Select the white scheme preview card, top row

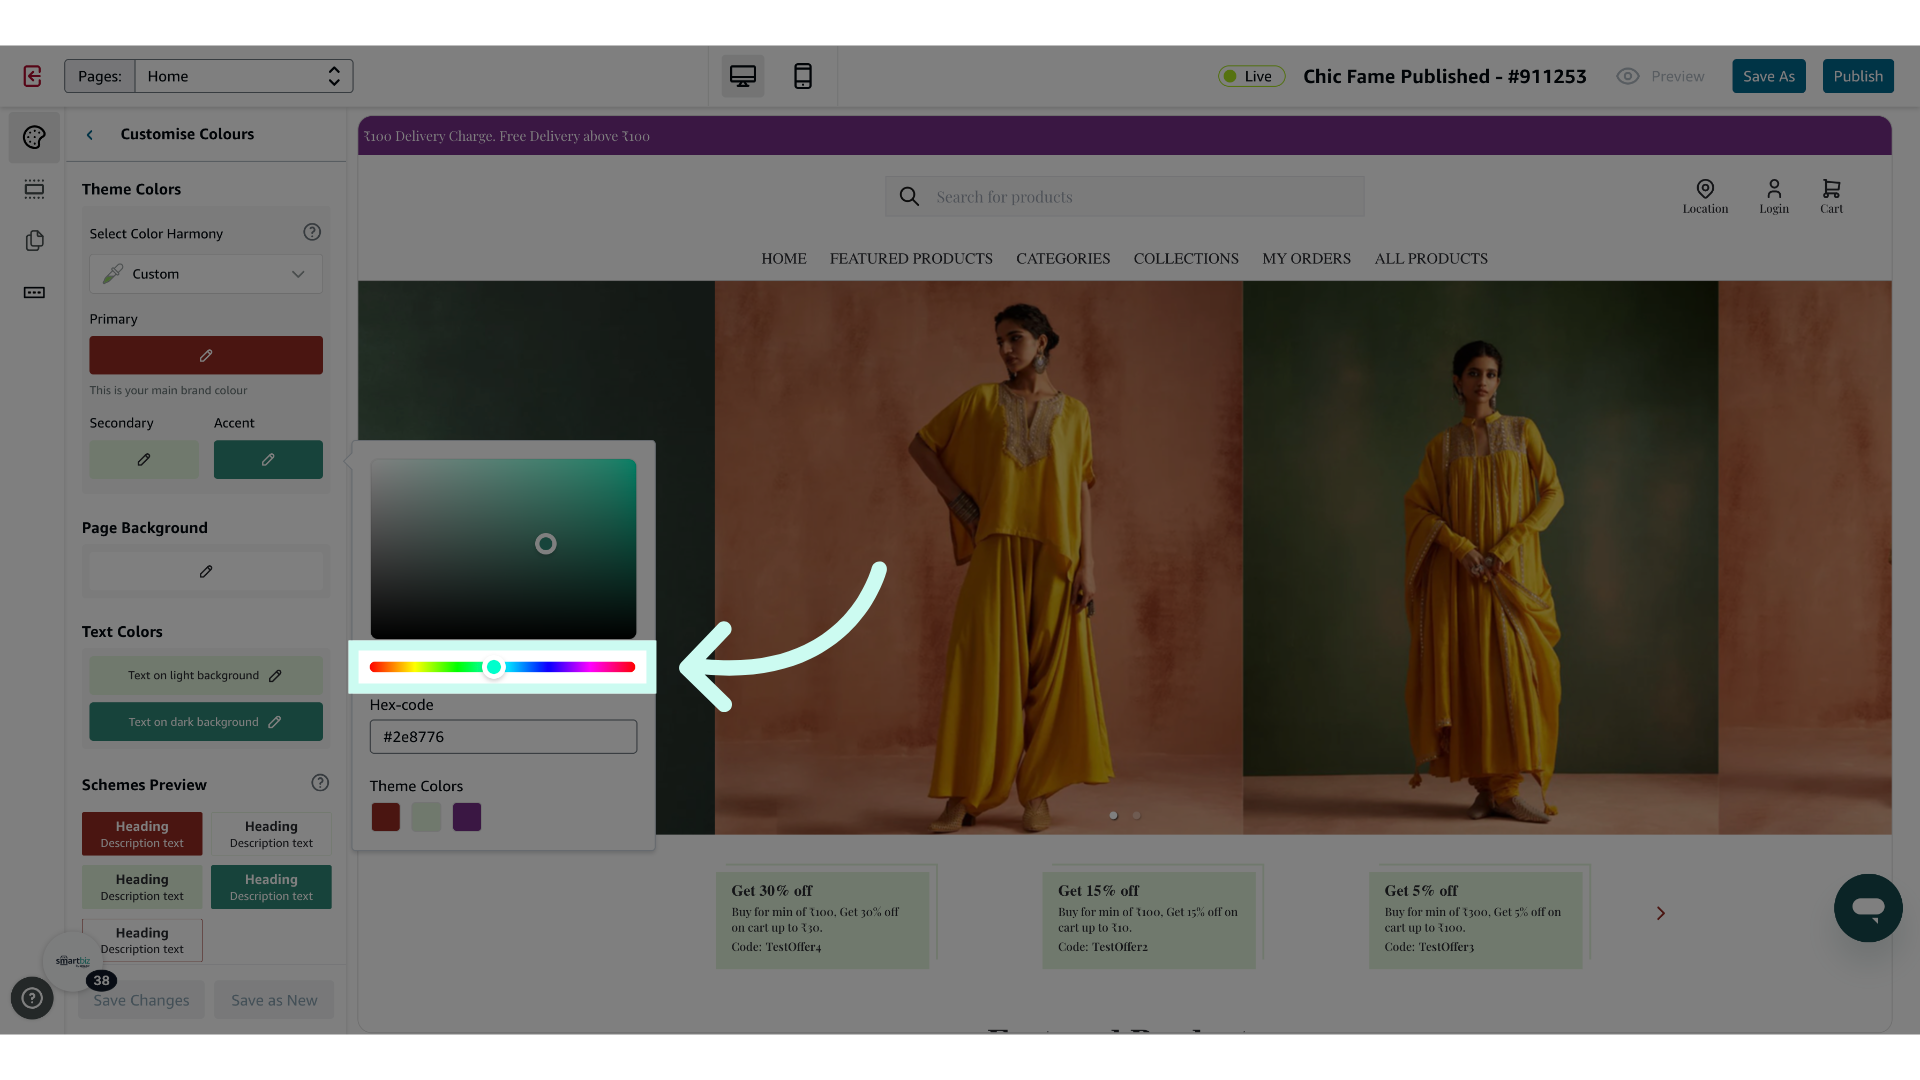[271, 834]
